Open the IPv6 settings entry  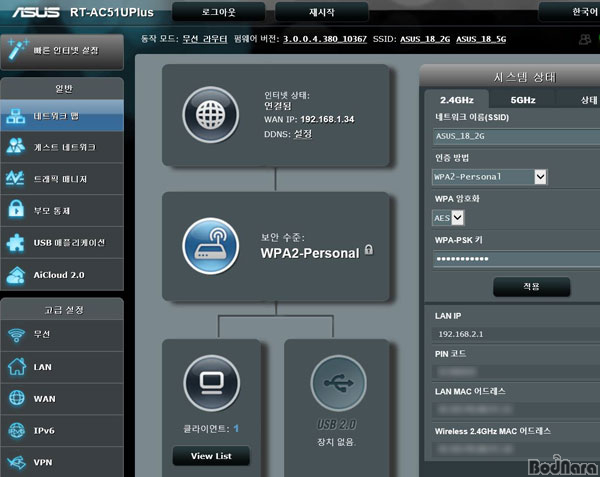[x=62, y=431]
